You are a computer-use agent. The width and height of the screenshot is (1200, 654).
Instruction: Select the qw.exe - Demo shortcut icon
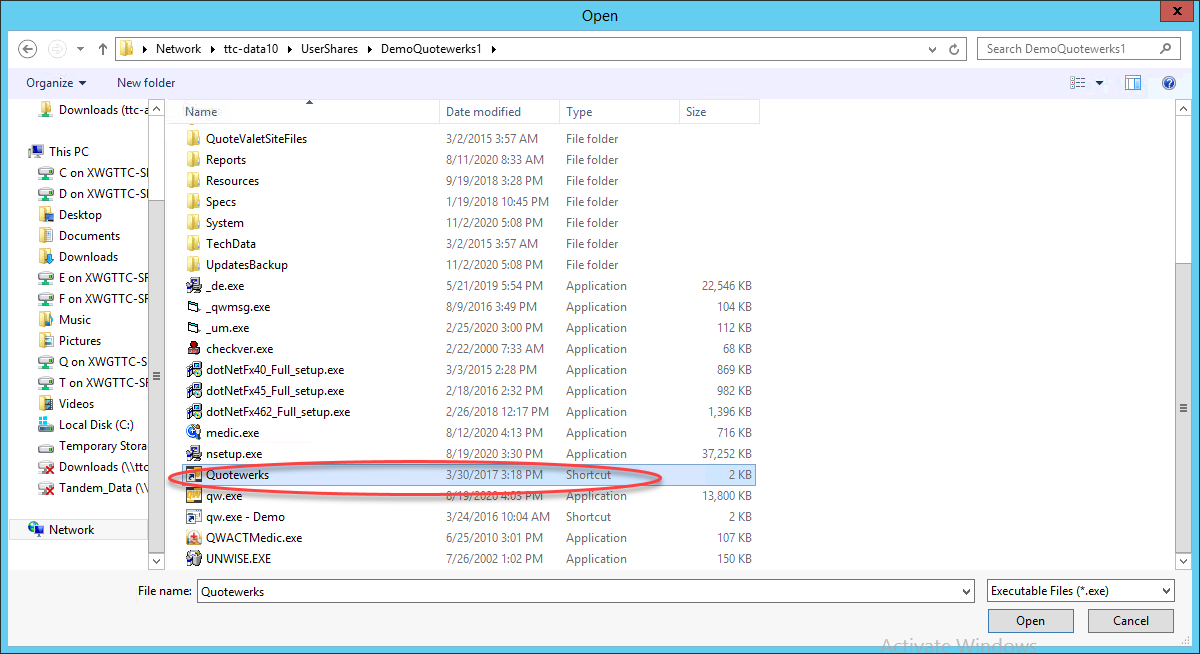(194, 517)
